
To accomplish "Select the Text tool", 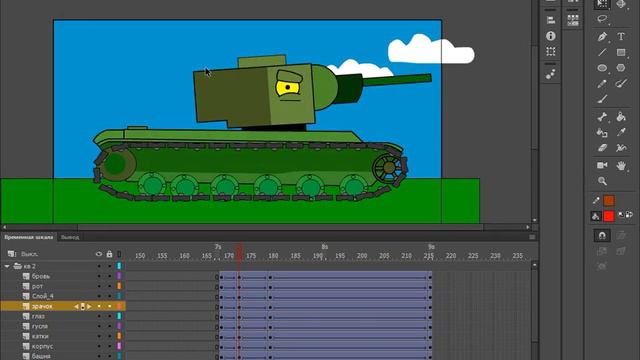I will tap(621, 37).
